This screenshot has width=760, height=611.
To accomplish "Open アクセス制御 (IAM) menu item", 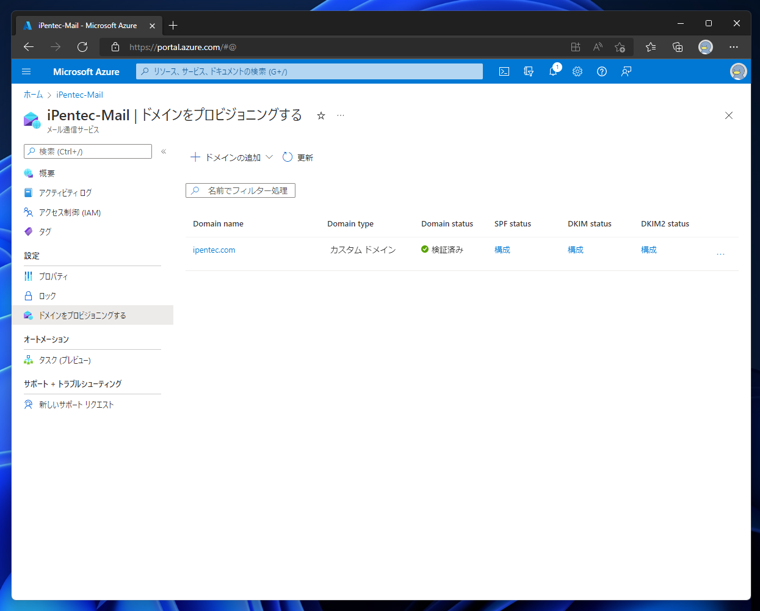I will (x=70, y=213).
